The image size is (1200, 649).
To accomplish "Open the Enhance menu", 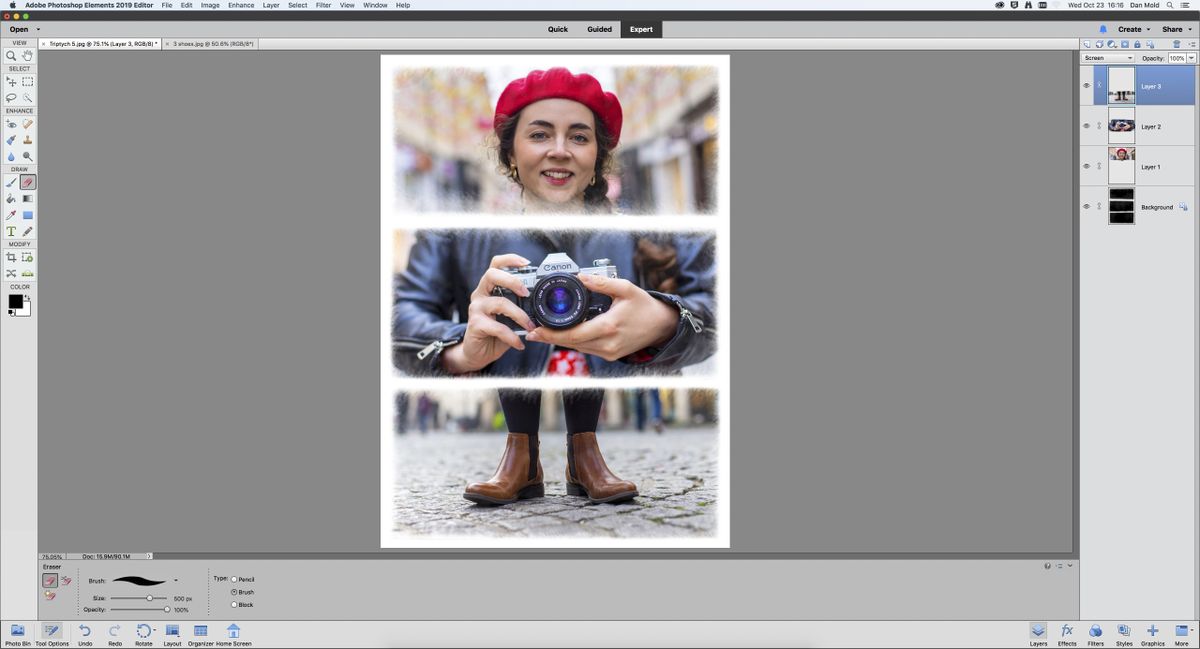I will pyautogui.click(x=240, y=5).
